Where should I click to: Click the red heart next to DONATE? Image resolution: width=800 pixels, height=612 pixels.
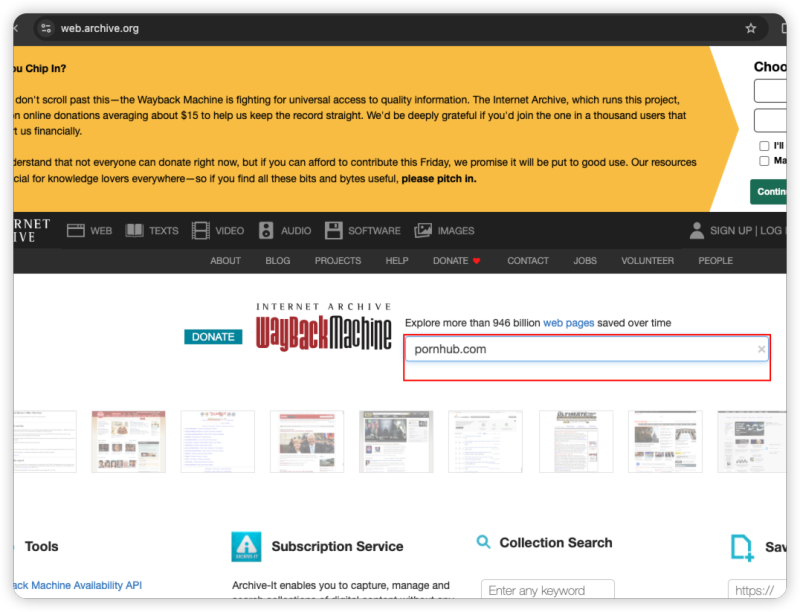(x=477, y=261)
